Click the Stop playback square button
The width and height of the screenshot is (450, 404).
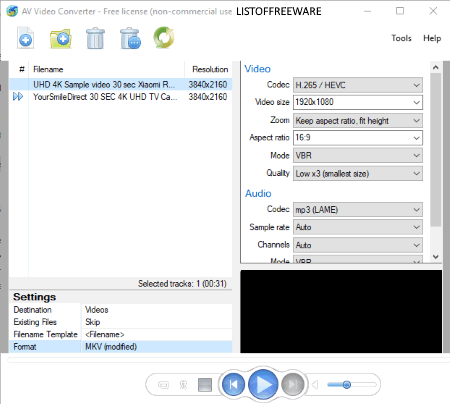click(205, 385)
